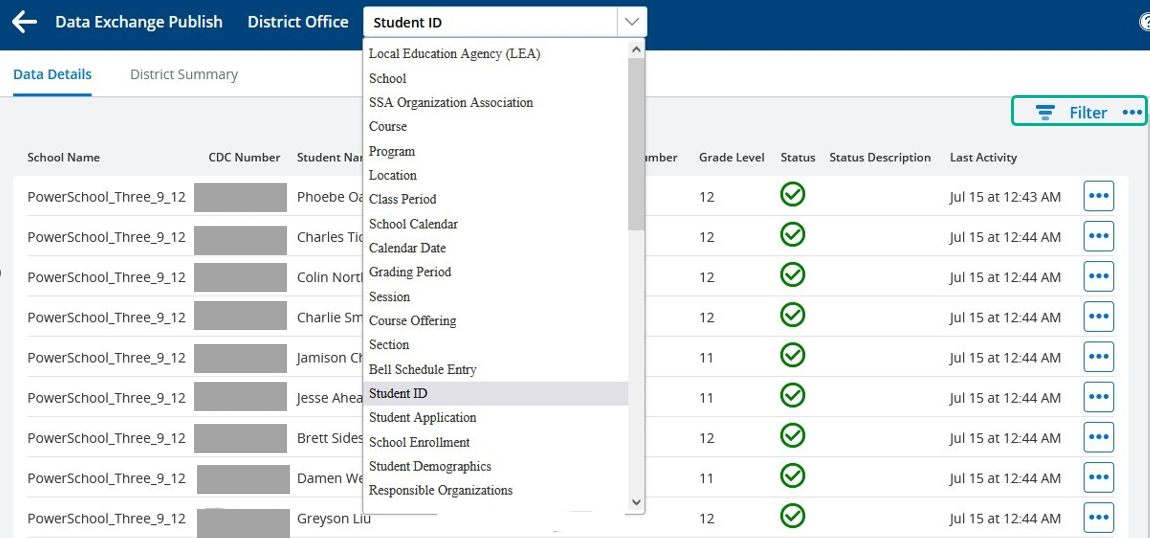The image size is (1150, 538).
Task: Click the green status checkmark in Colin's row
Action: [x=792, y=275]
